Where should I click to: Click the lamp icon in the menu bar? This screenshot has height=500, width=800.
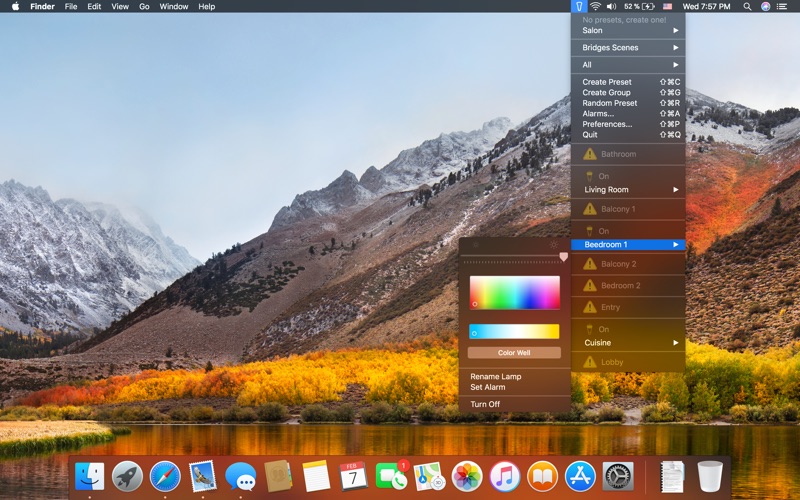(578, 6)
